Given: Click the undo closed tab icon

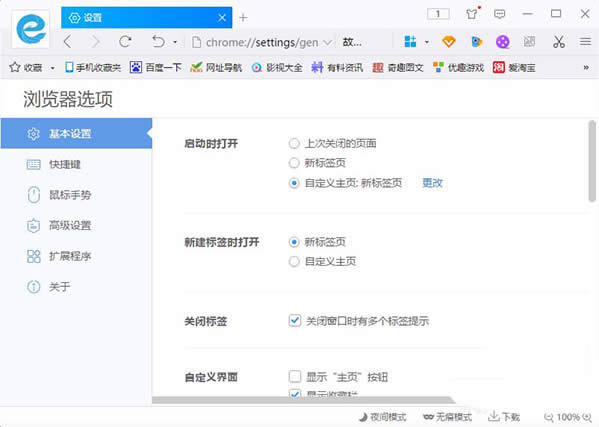Looking at the screenshot, I should point(158,41).
